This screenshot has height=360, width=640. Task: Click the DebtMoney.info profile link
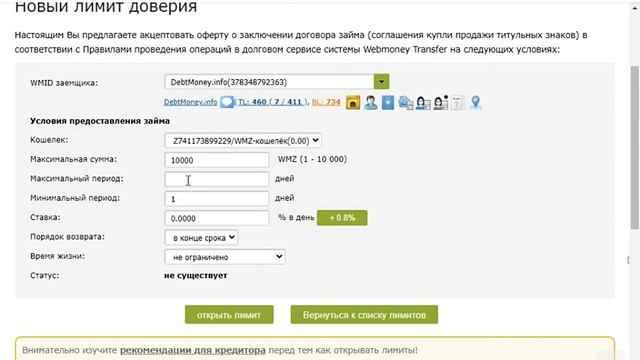pos(190,102)
